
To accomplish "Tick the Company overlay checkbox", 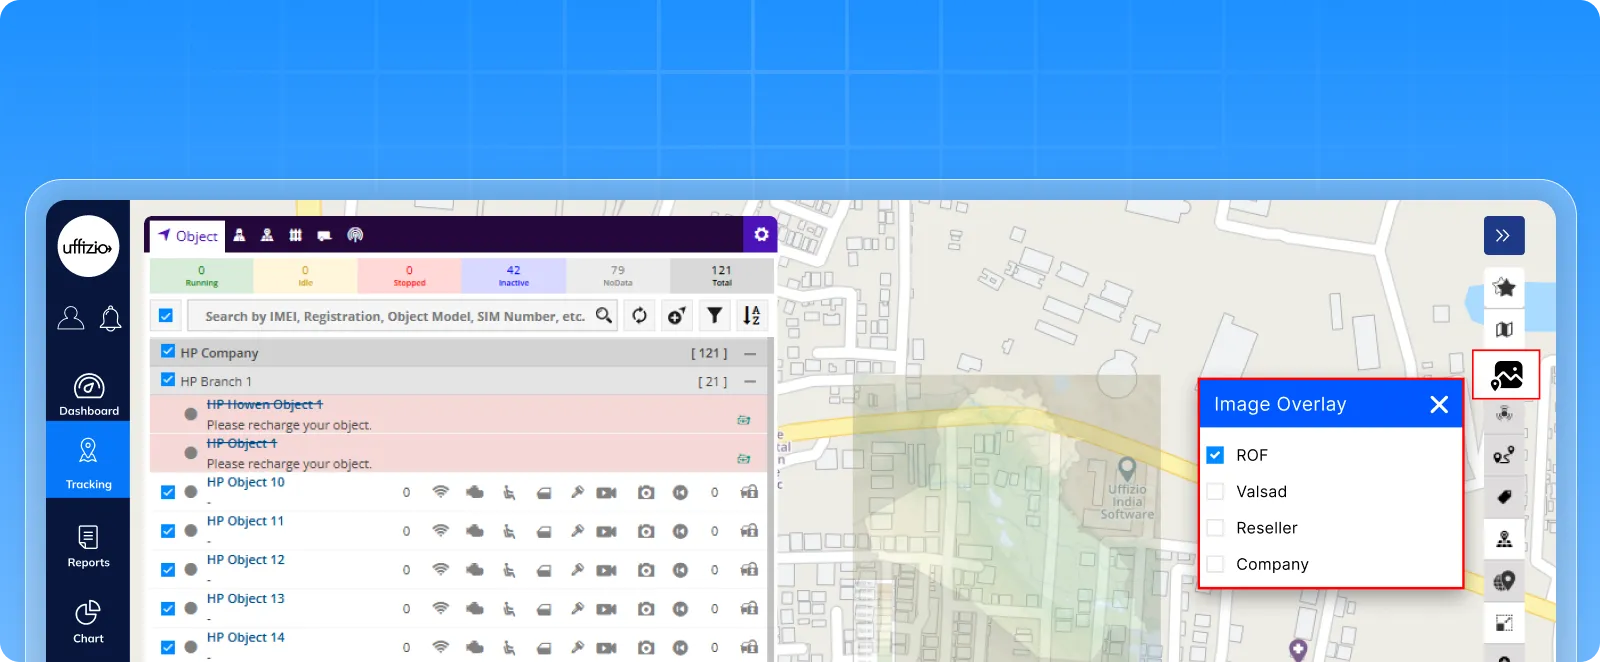I will pyautogui.click(x=1216, y=564).
